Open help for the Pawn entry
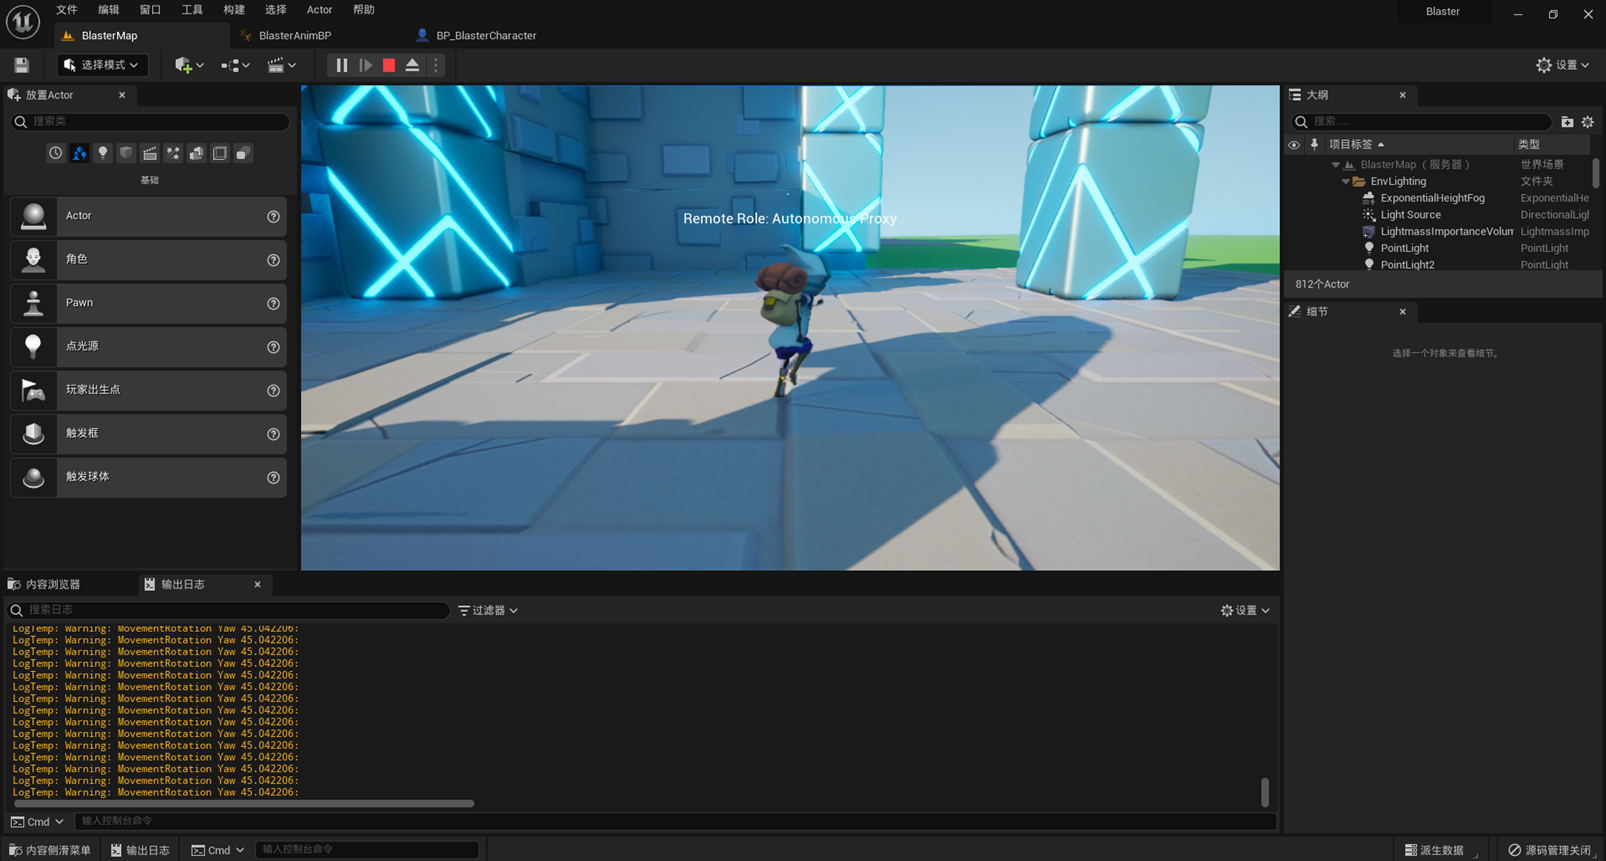Screen dimensions: 1606x861 (273, 303)
